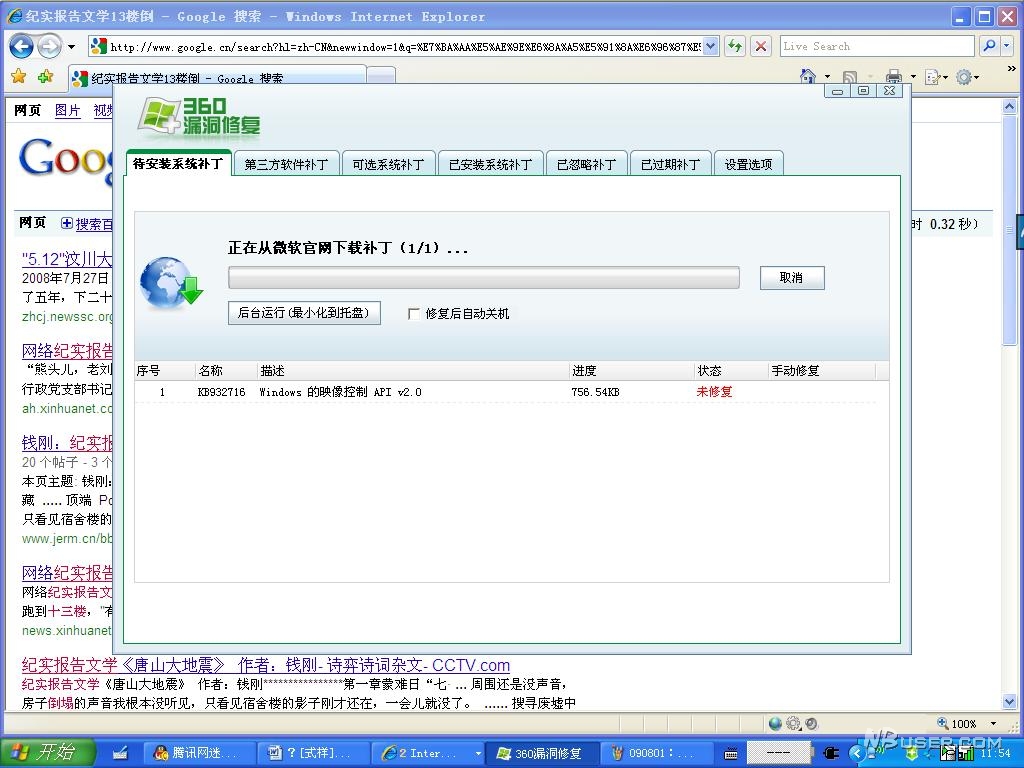The width and height of the screenshot is (1024, 768).
Task: Open the 唐山大地震 CCTV.com search result
Action: (x=266, y=665)
